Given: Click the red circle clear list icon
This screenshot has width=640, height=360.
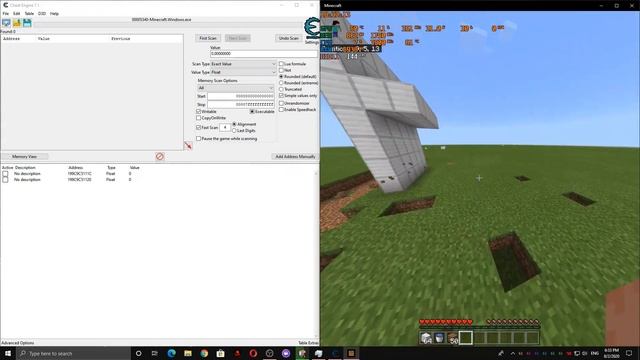Looking at the screenshot, I should pyautogui.click(x=160, y=156).
